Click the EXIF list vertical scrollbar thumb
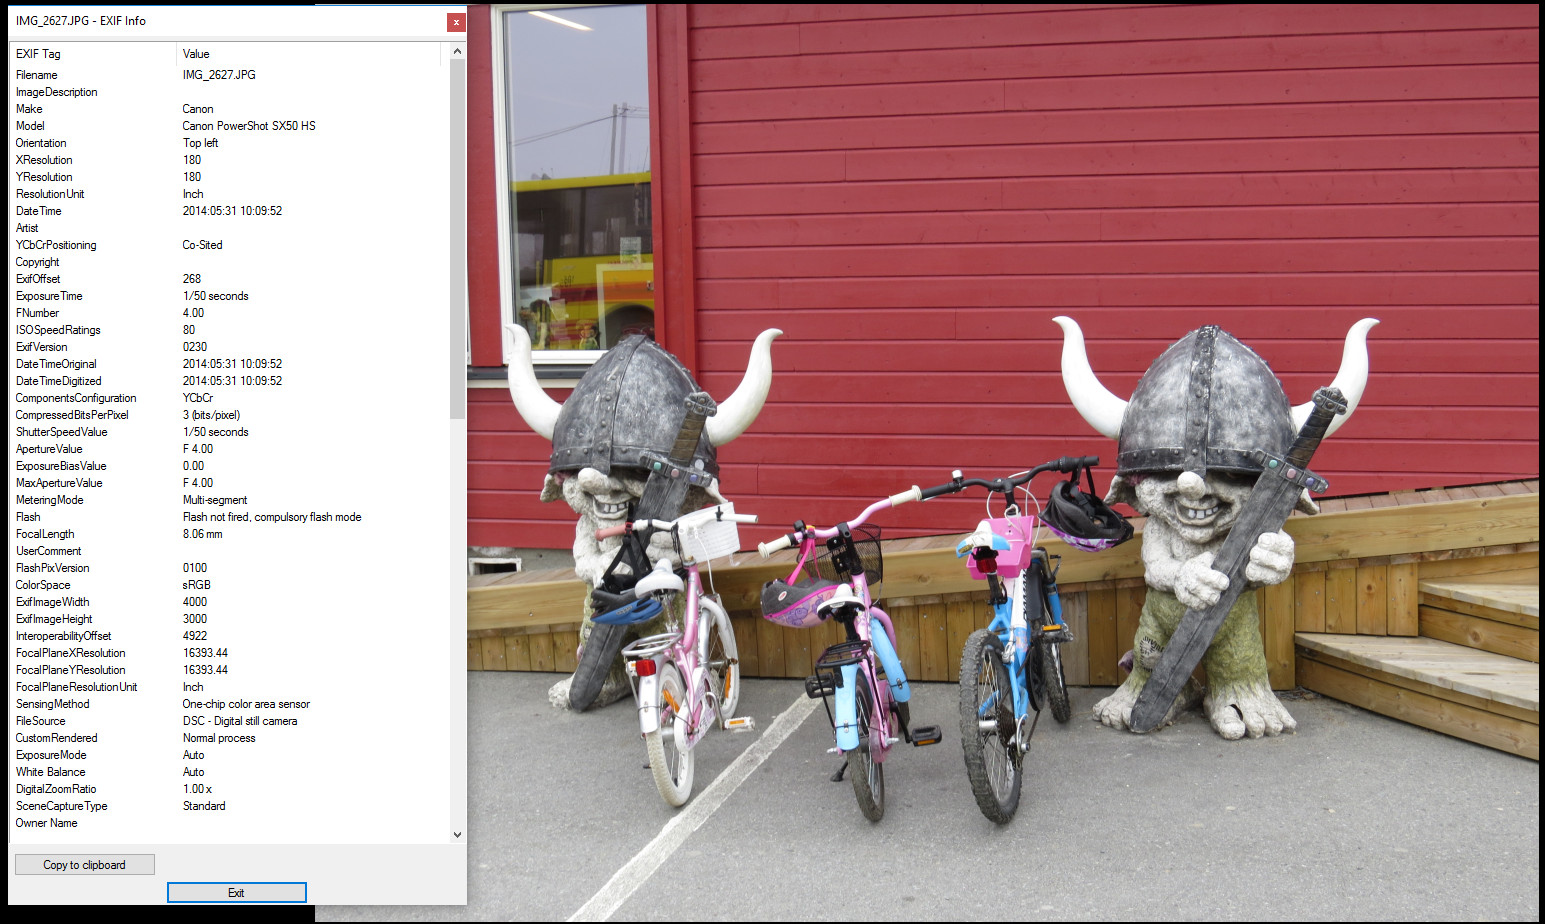Image resolution: width=1545 pixels, height=924 pixels. [457, 239]
